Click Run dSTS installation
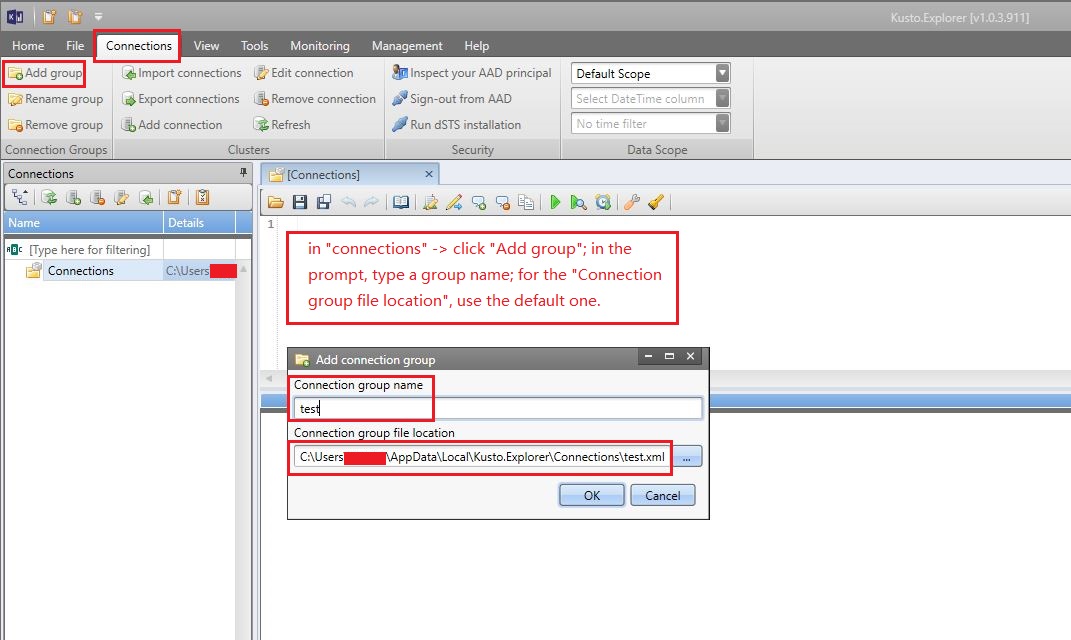This screenshot has width=1071, height=640. tap(456, 125)
